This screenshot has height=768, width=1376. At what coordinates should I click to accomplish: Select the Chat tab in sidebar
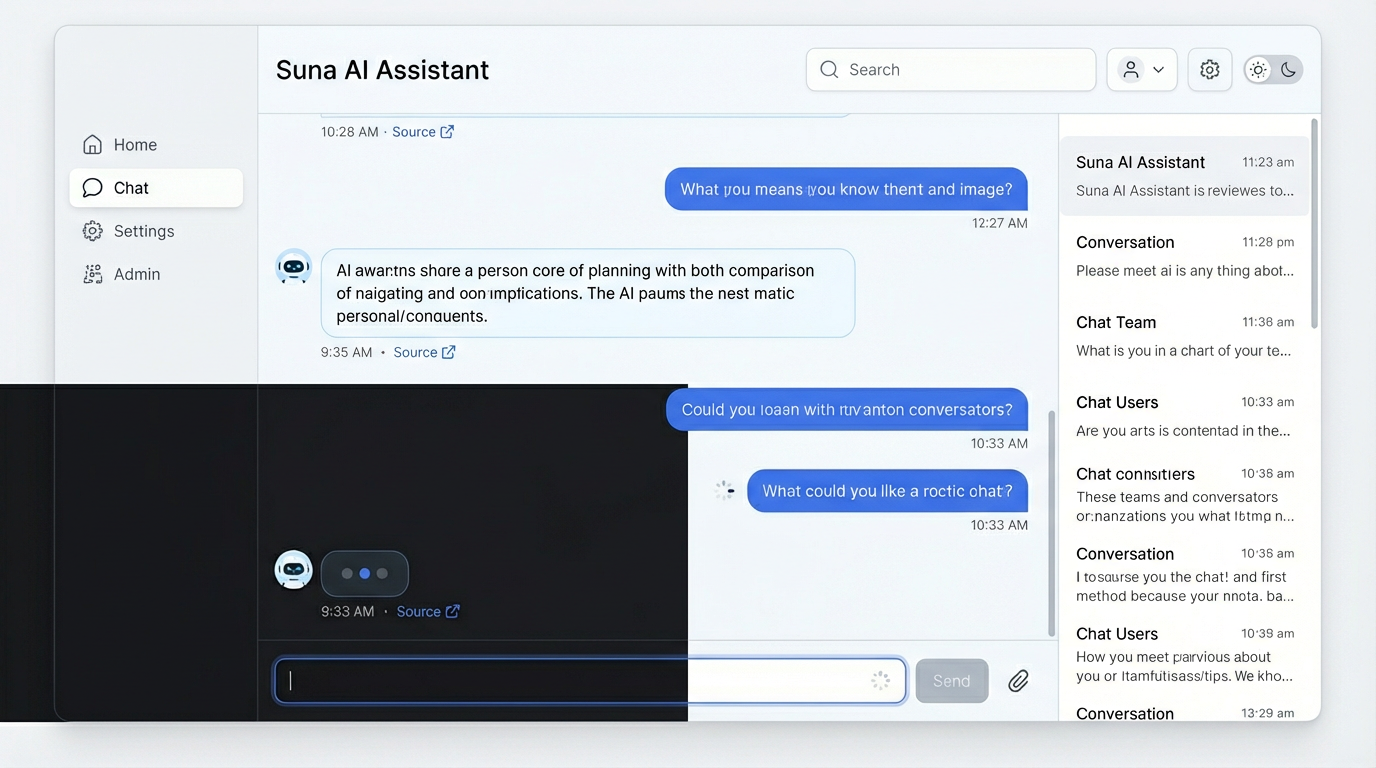click(156, 188)
